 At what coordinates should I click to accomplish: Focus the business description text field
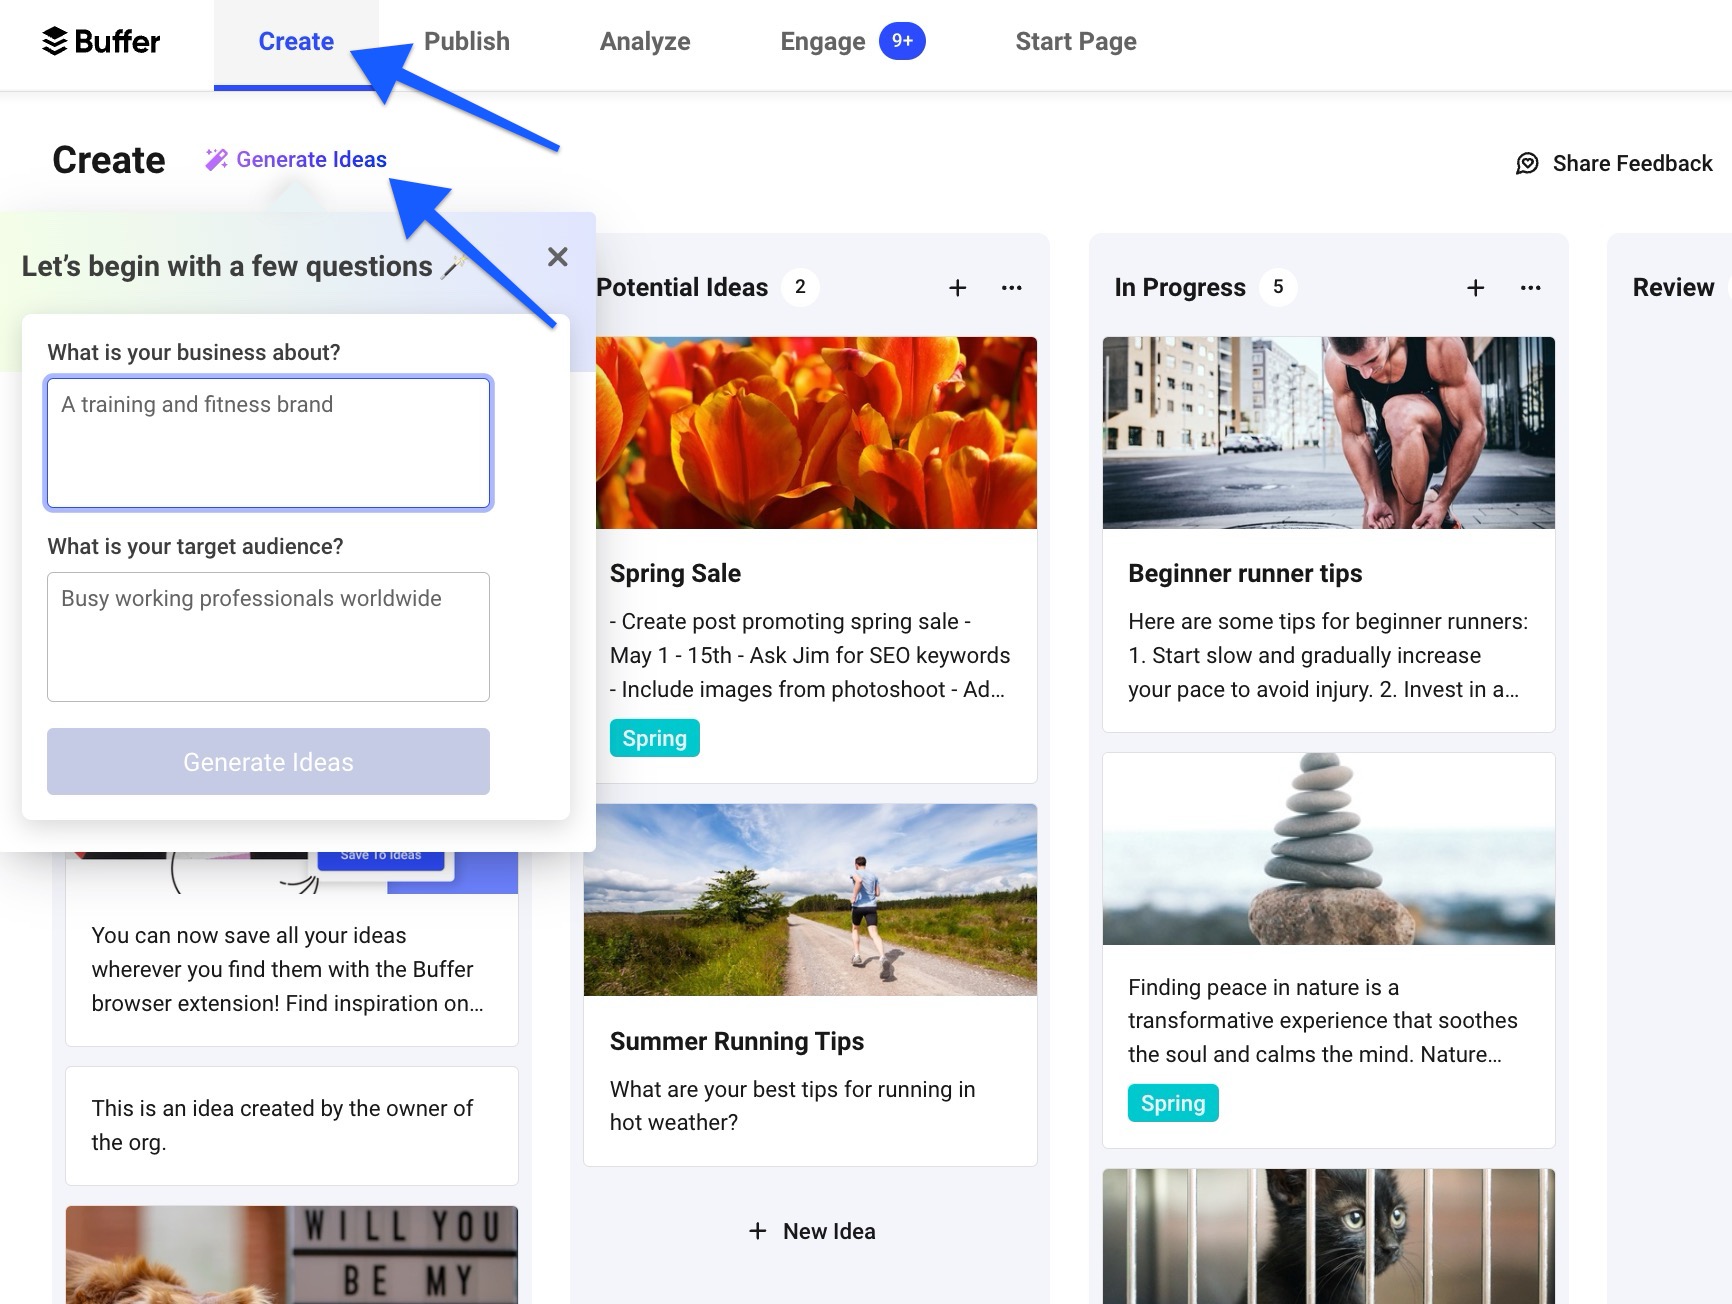[268, 443]
